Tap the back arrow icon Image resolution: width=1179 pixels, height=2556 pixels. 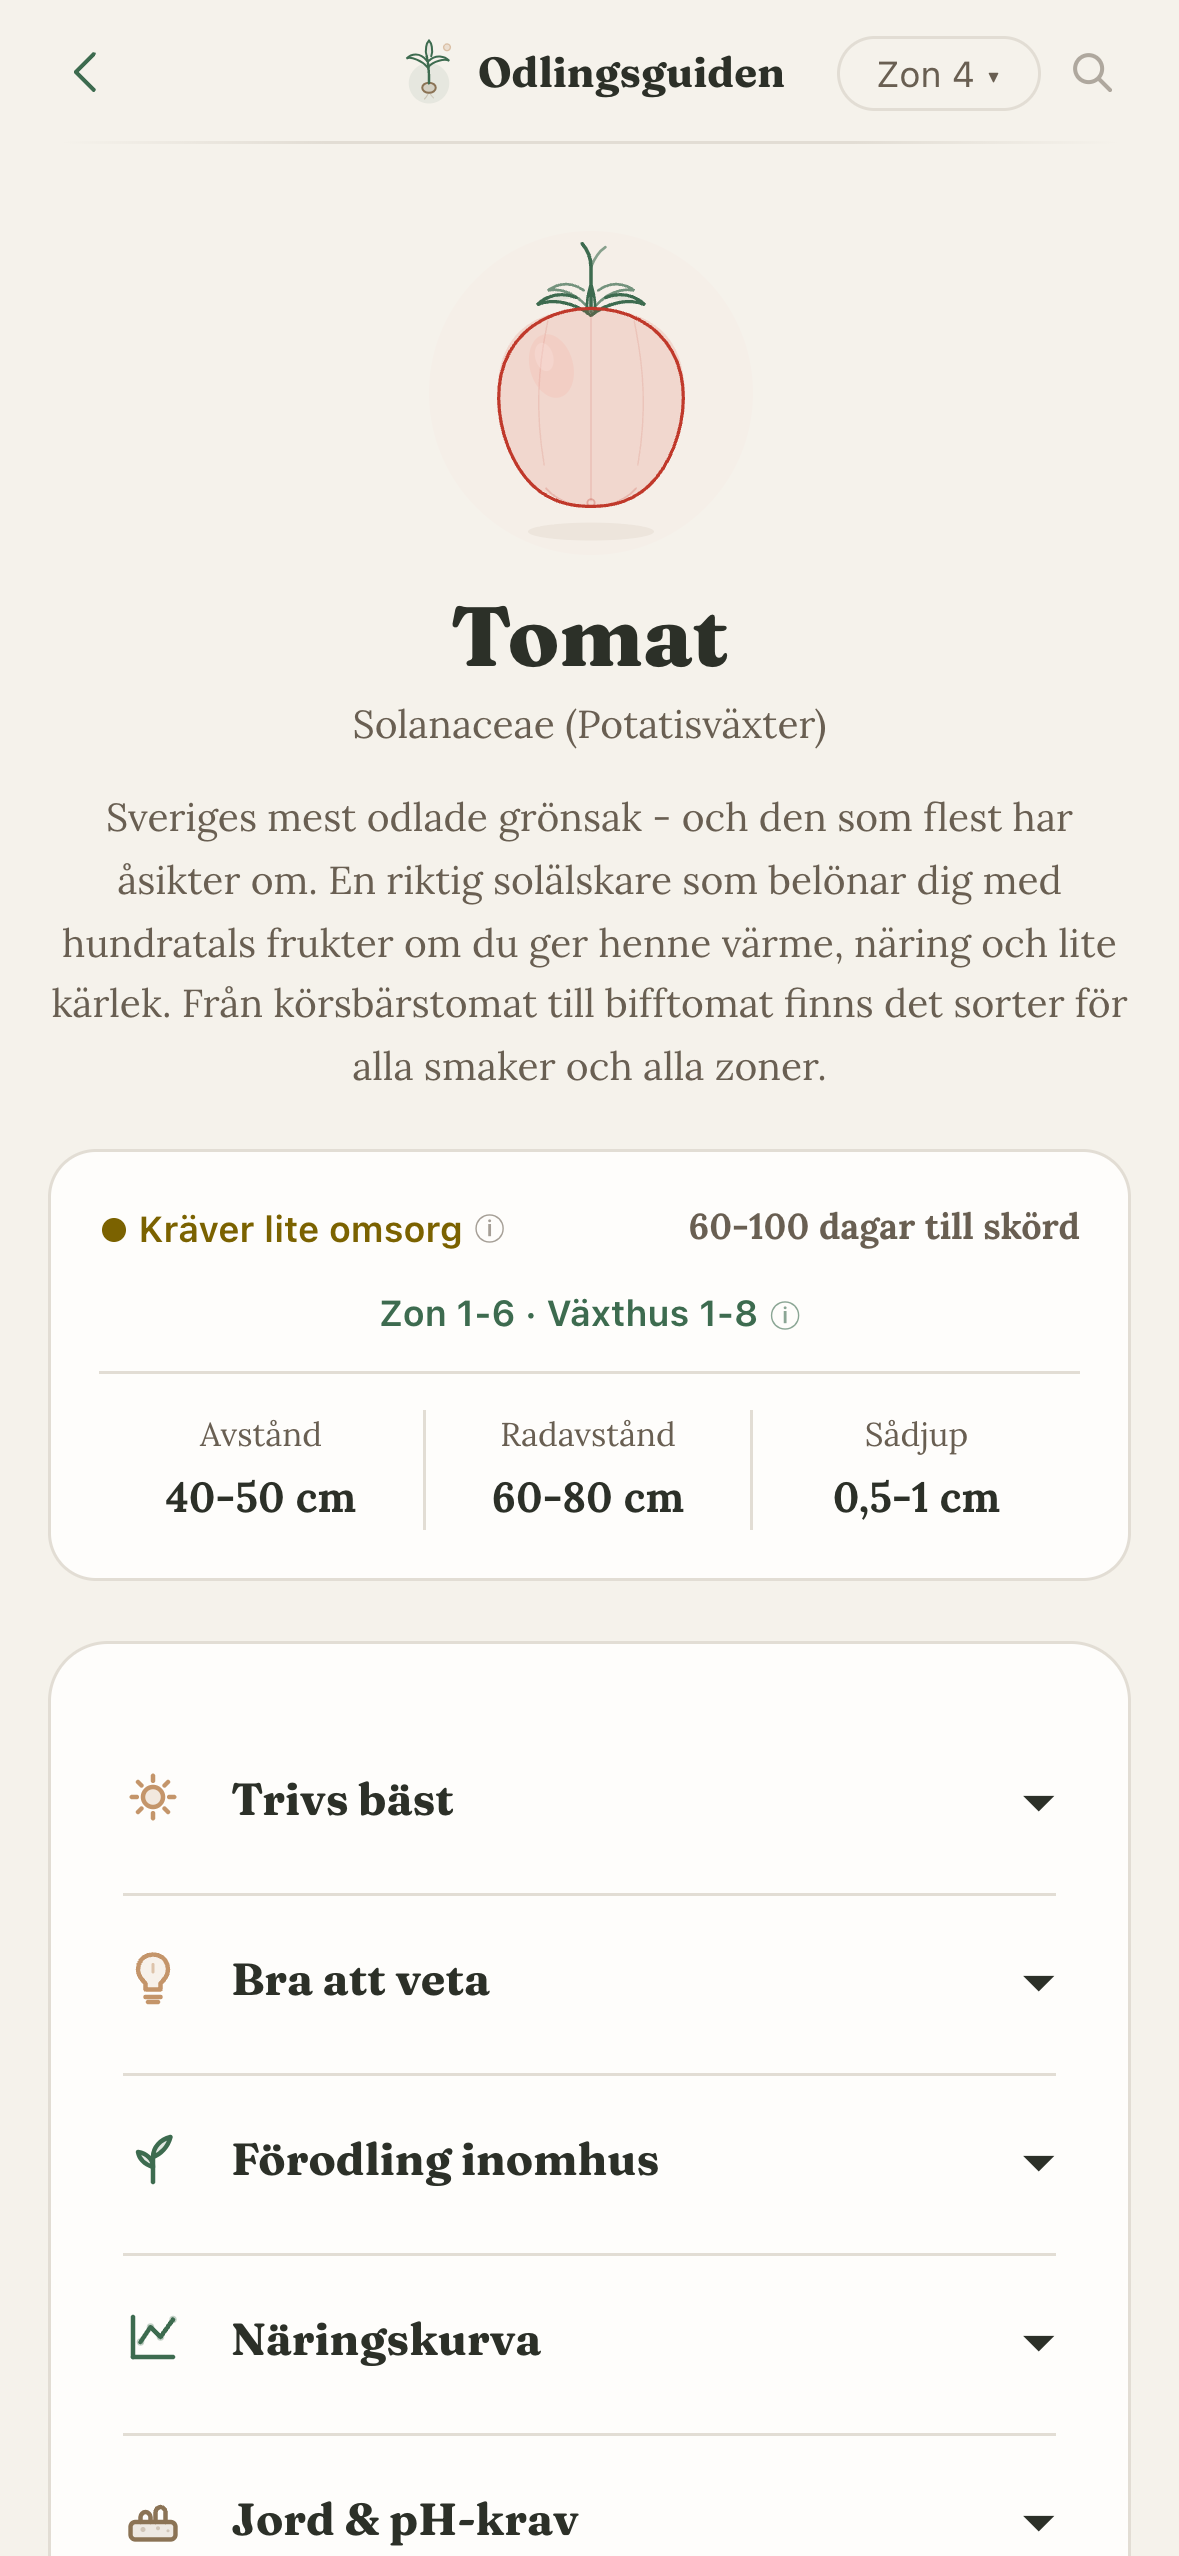click(x=86, y=73)
